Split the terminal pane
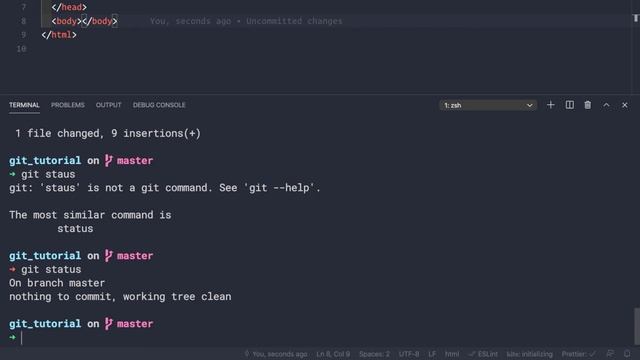 [569, 105]
